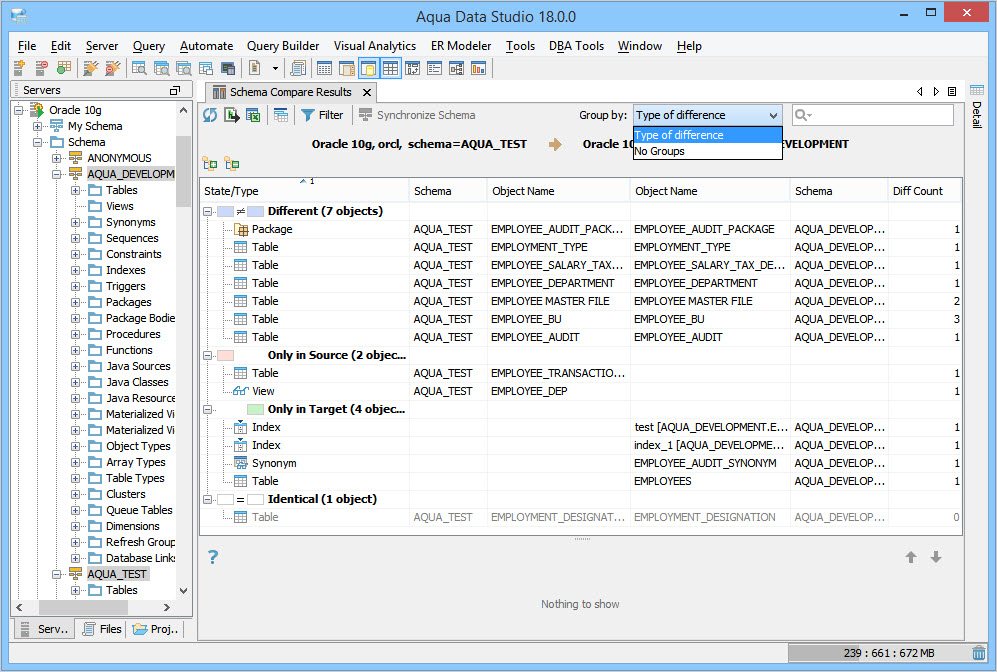The width and height of the screenshot is (997, 672).
Task: Click the Detail side panel tab
Action: click(977, 106)
